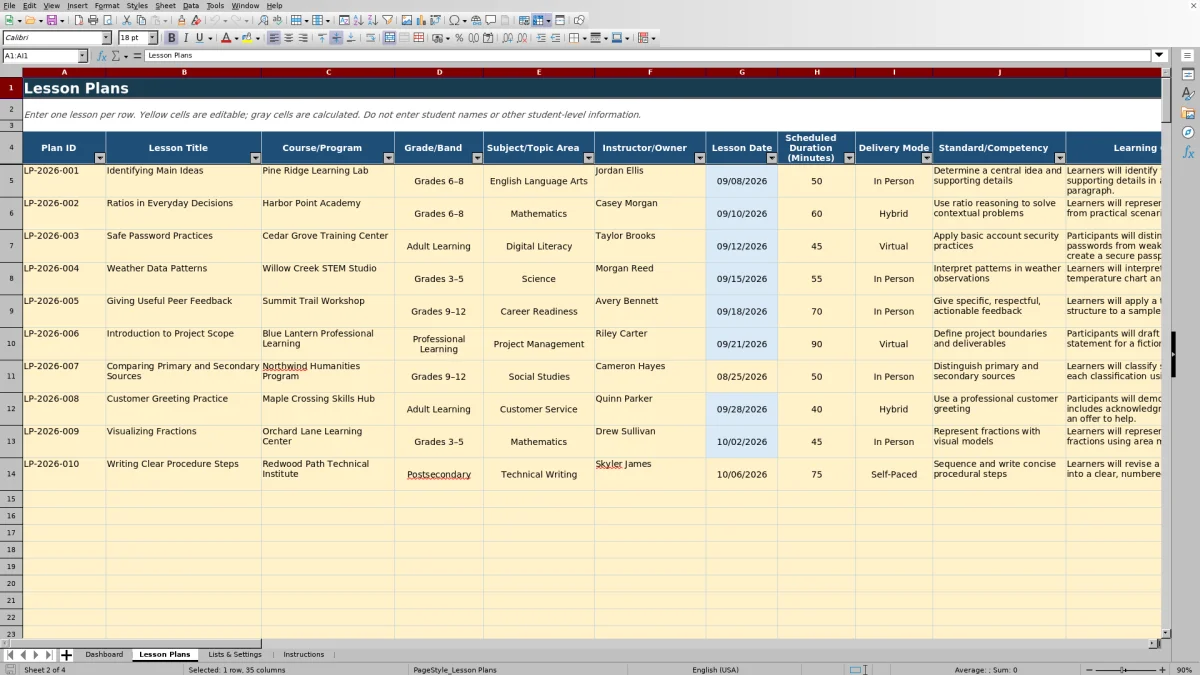The height and width of the screenshot is (675, 1200).
Task: Toggle Italic formatting
Action: 185,38
